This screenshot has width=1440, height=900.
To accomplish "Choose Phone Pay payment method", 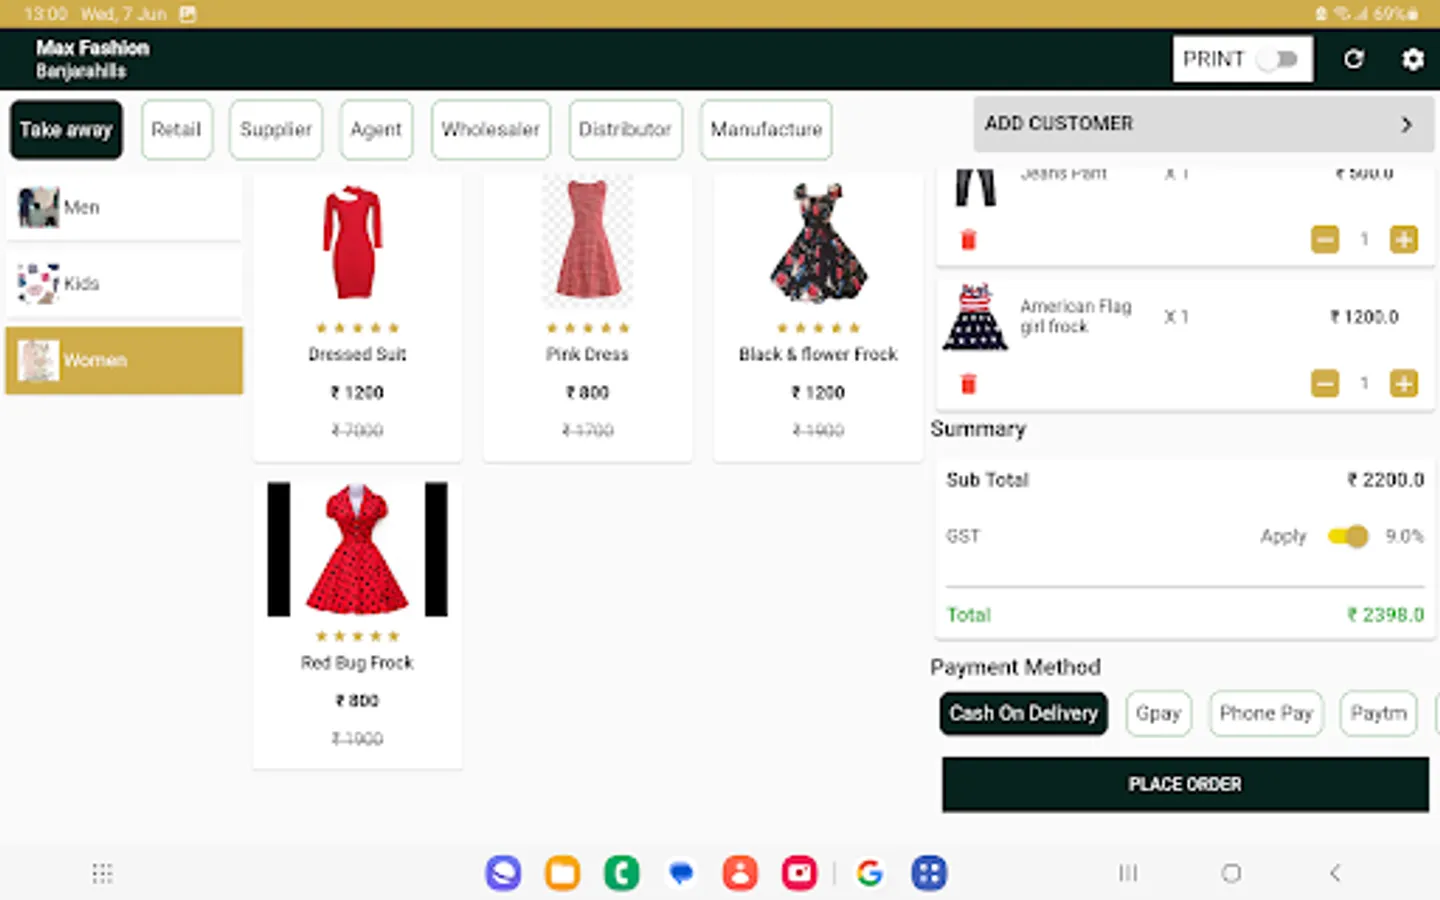I will [1266, 714].
